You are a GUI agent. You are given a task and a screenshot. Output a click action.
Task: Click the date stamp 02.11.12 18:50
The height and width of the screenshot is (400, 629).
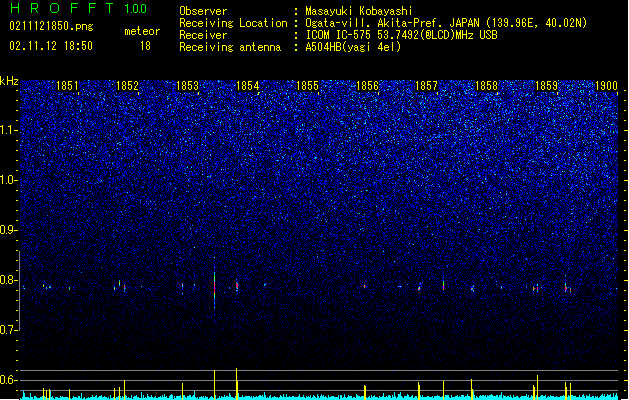tap(51, 46)
